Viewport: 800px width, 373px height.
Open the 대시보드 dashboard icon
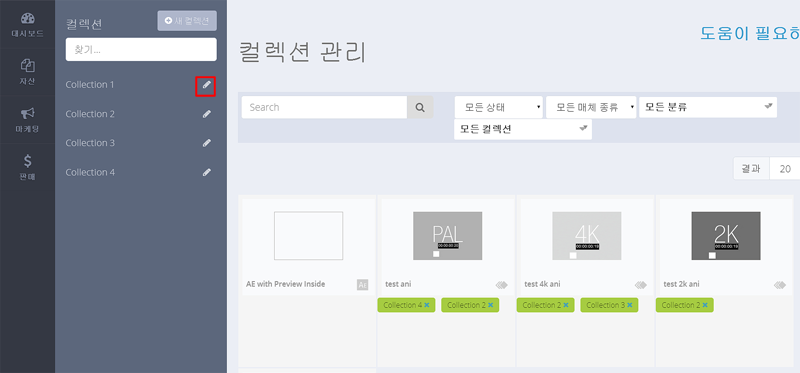click(x=28, y=19)
